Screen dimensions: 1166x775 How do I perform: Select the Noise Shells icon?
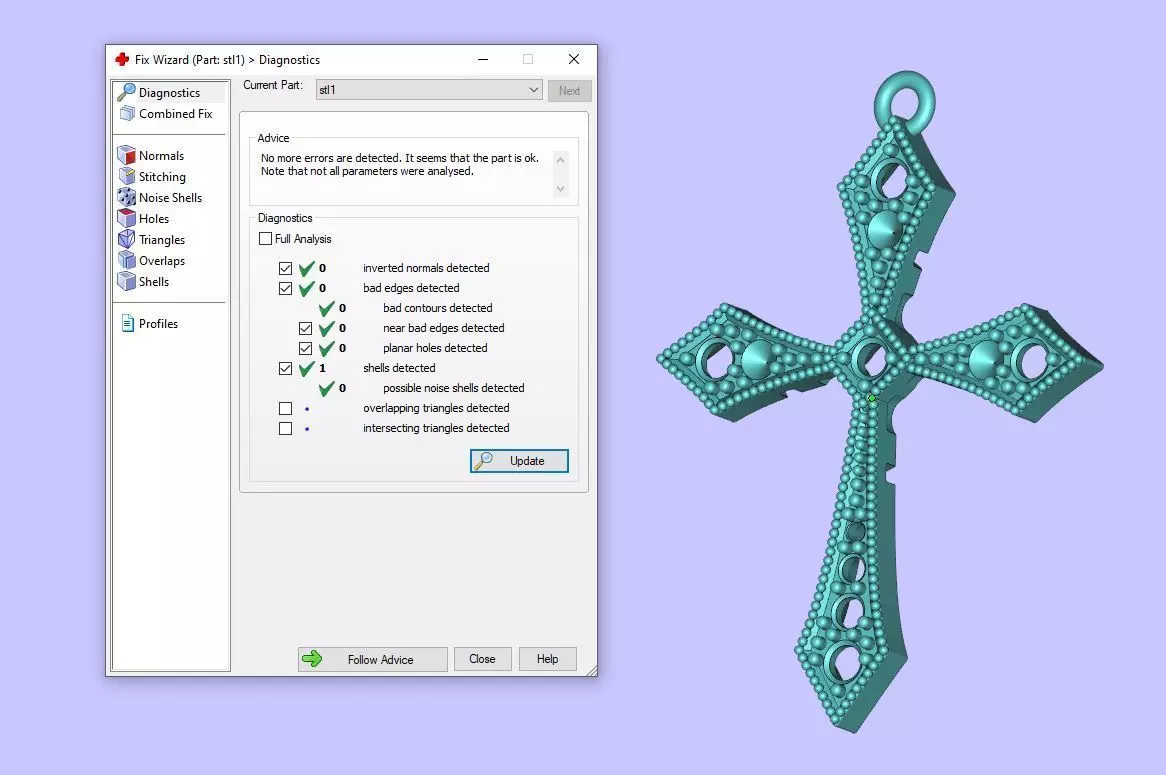tap(126, 197)
